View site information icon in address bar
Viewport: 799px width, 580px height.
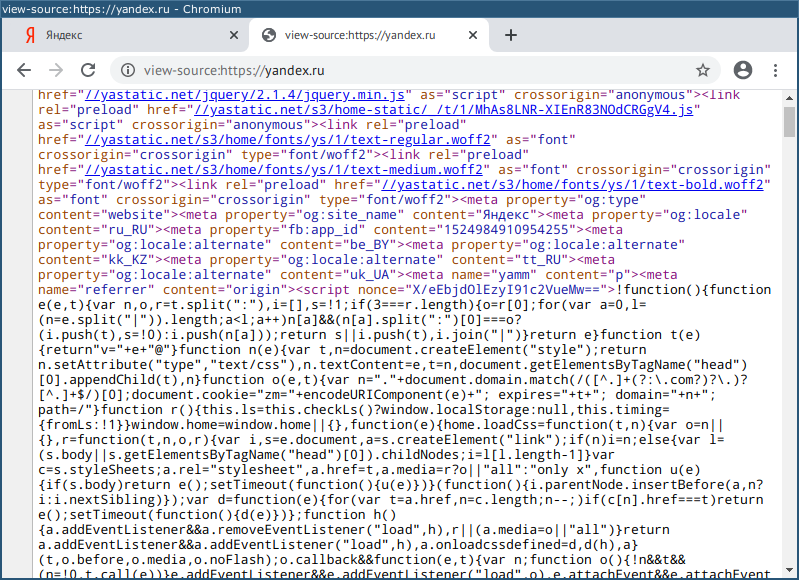coord(128,70)
